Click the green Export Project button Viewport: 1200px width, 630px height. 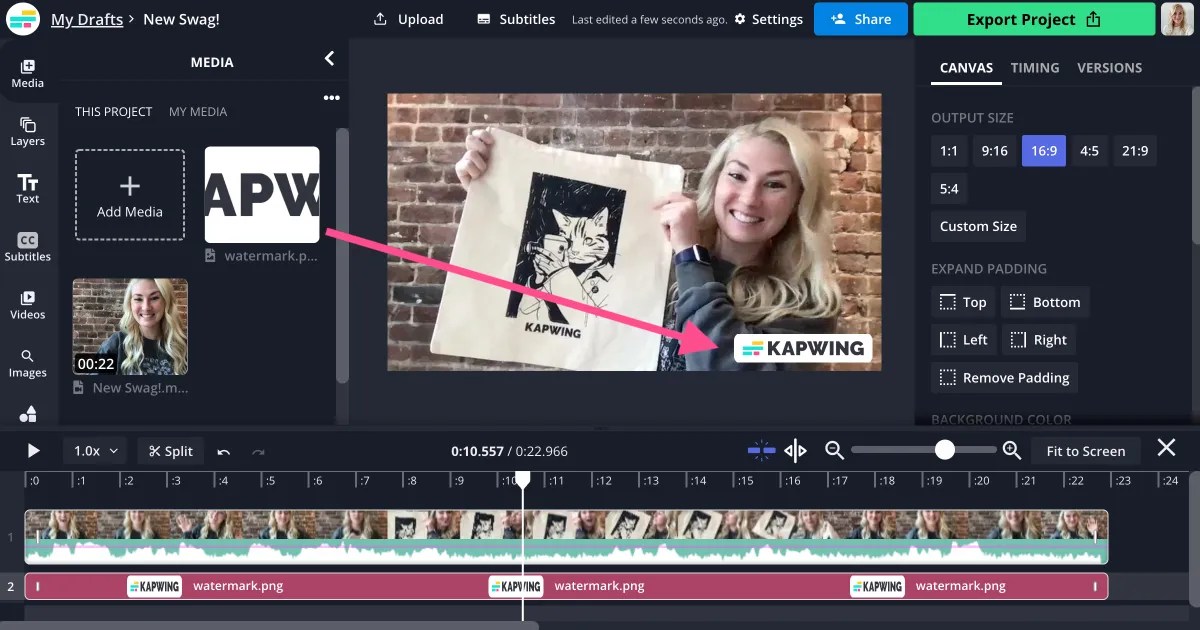1033,19
